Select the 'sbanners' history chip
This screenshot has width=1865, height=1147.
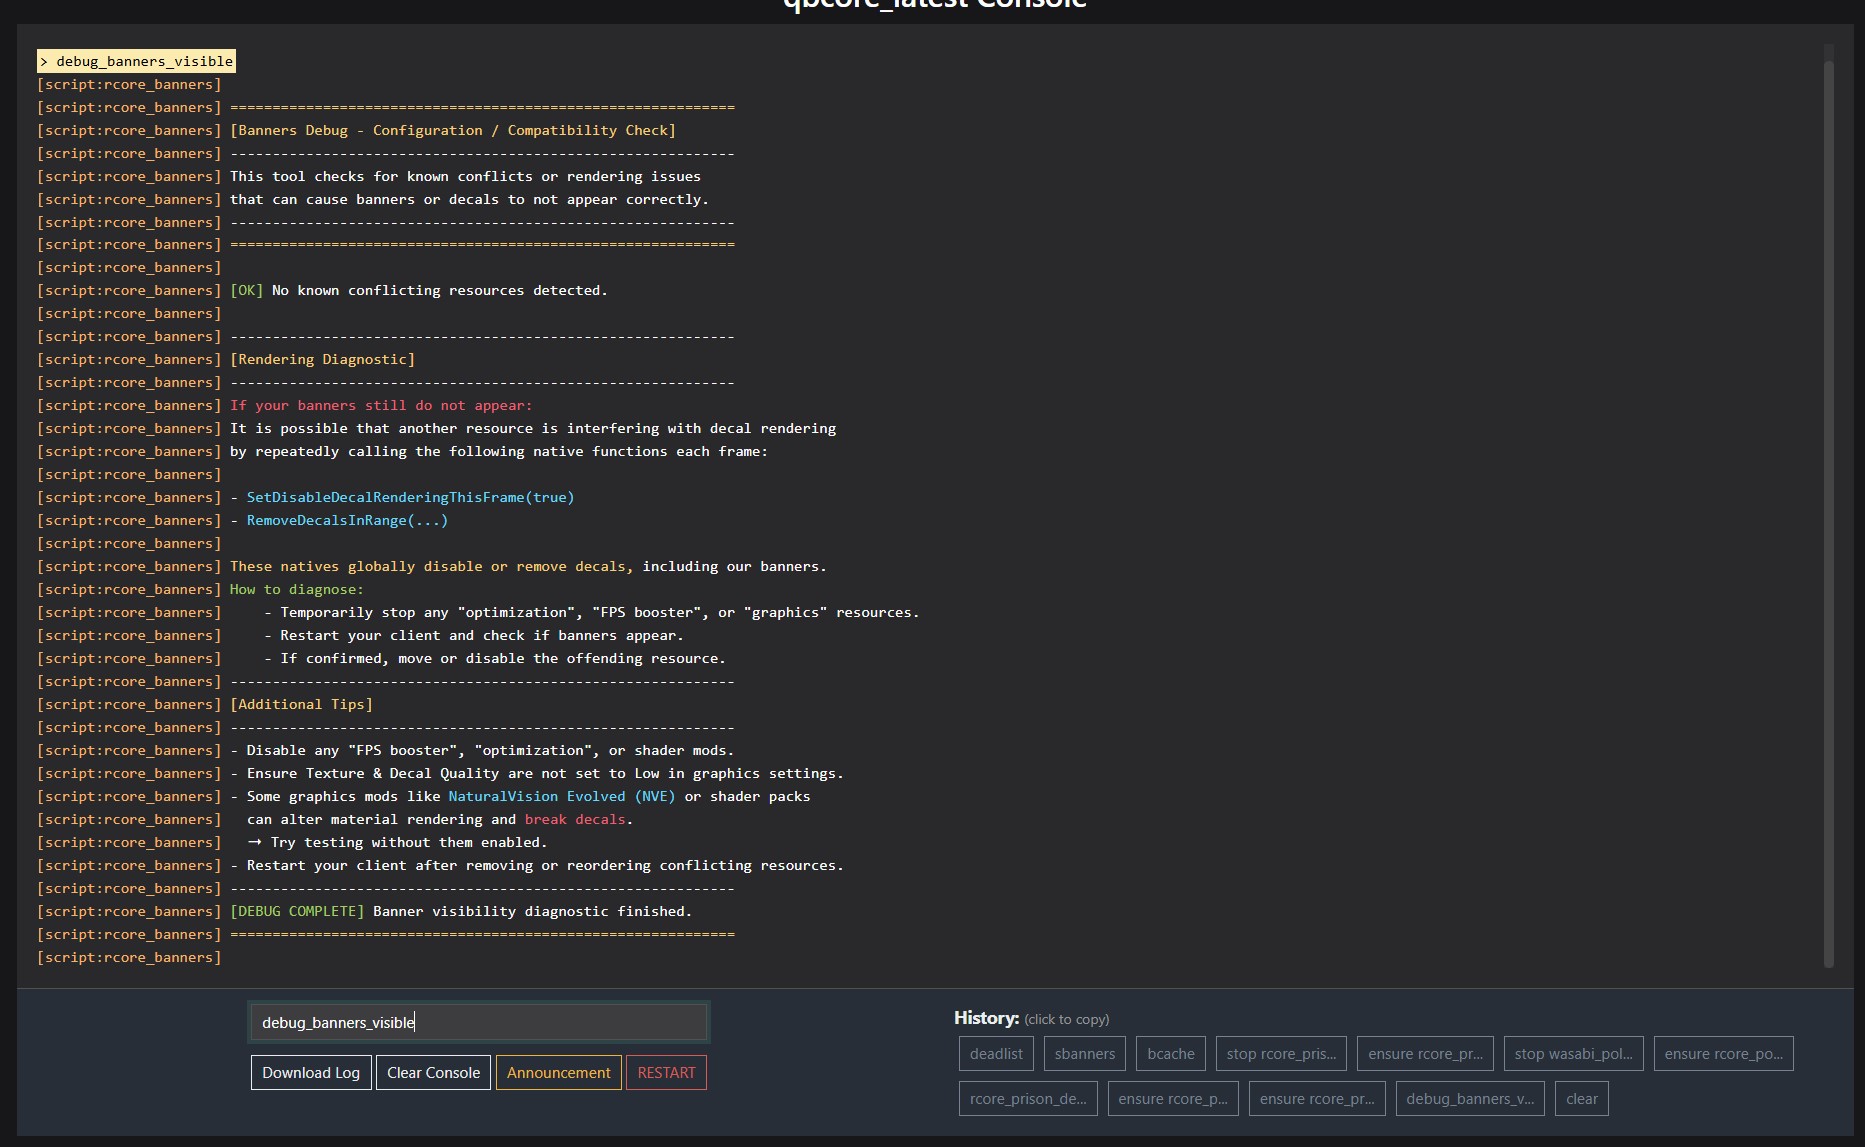click(x=1084, y=1053)
